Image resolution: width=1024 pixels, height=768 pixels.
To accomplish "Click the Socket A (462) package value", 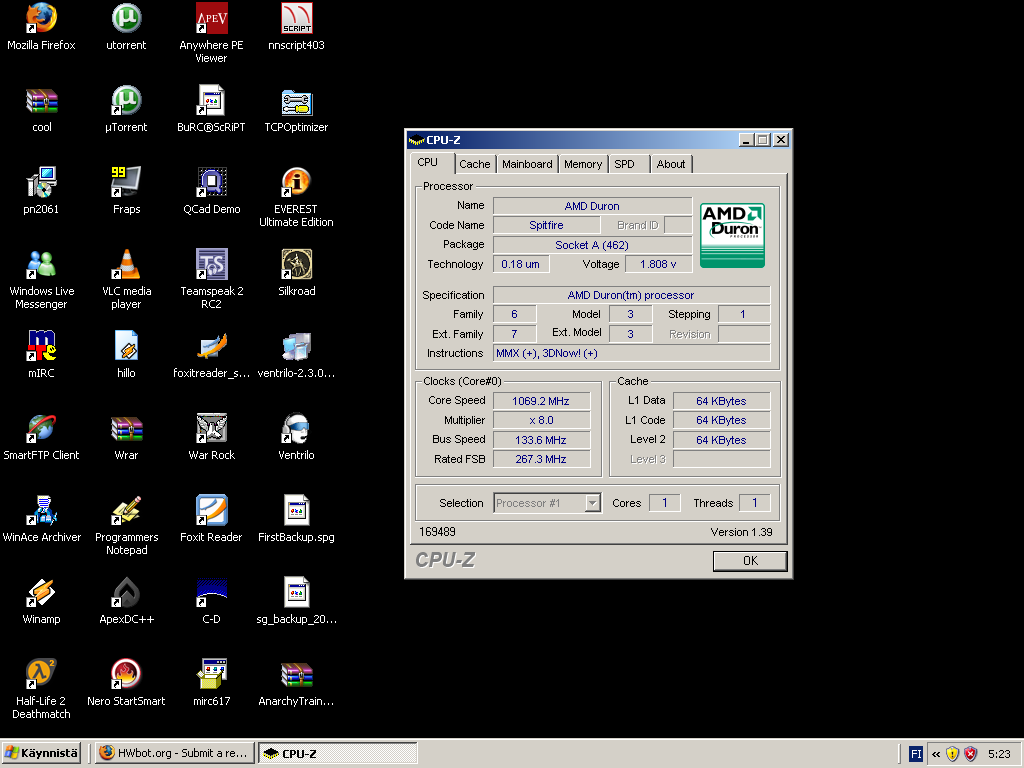I will (x=592, y=245).
